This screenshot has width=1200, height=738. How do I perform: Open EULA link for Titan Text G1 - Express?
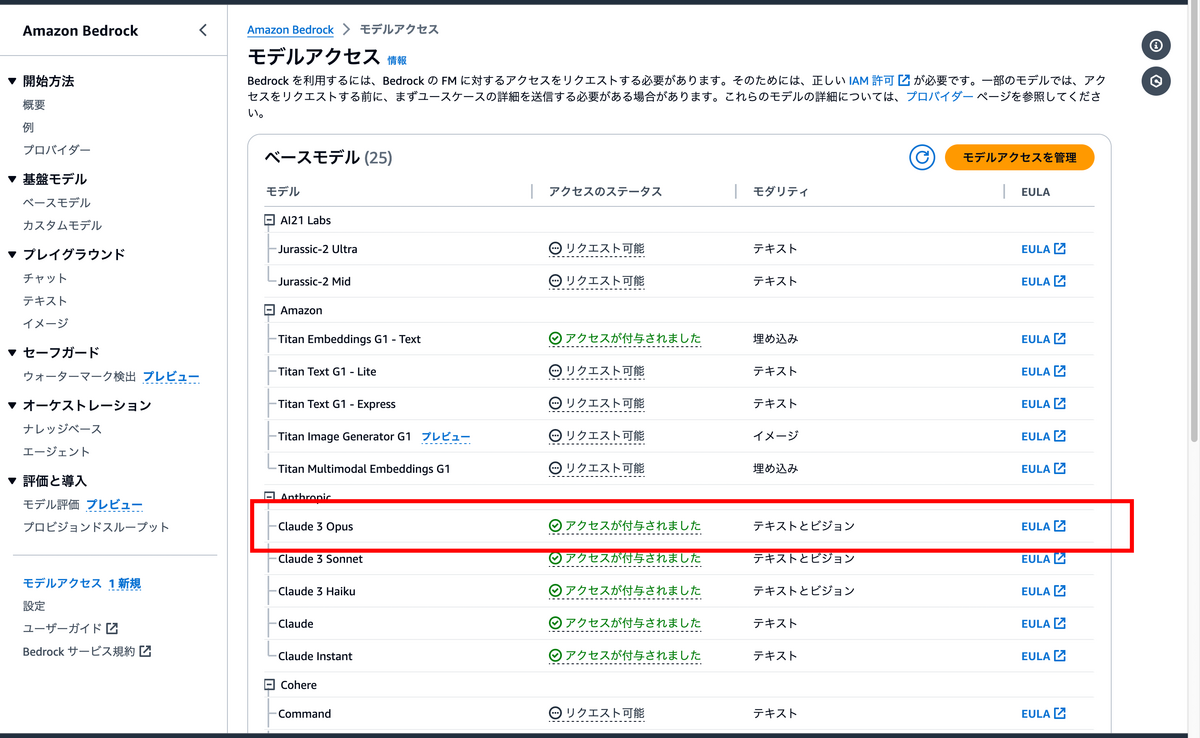[1043, 404]
